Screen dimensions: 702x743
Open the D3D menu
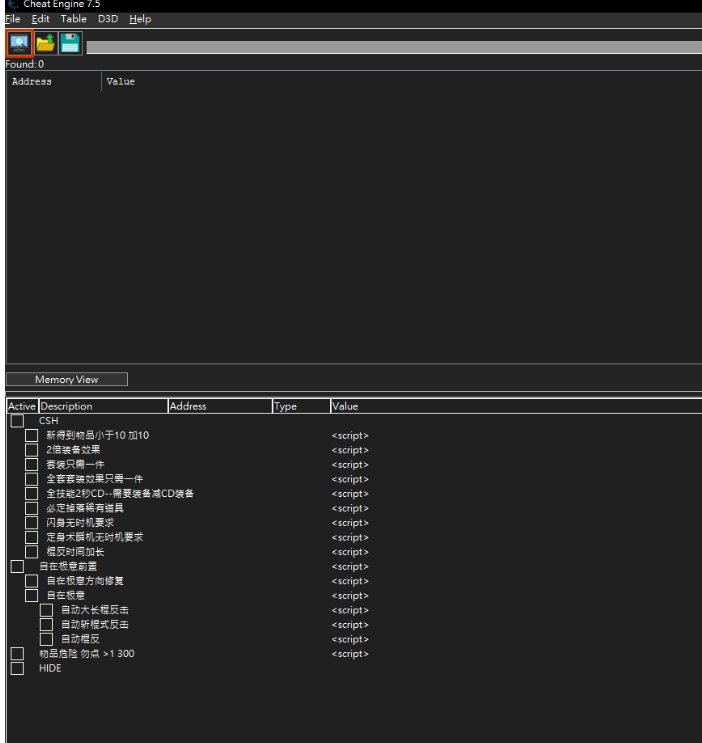(107, 19)
